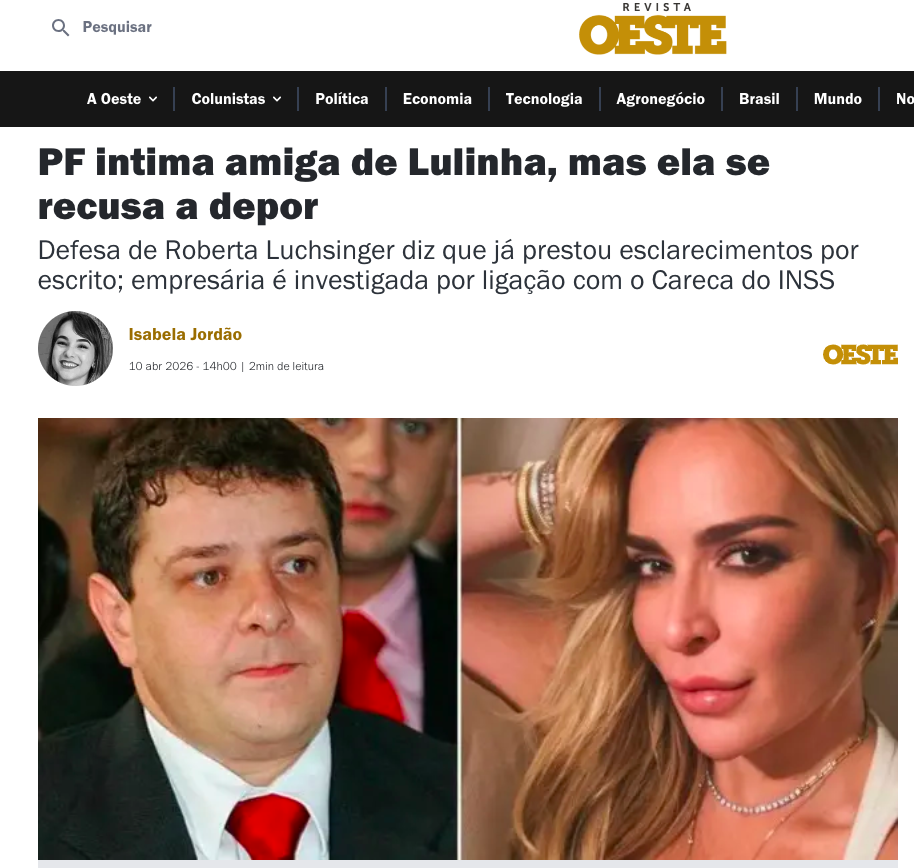Click the Pesquisar search field

pos(117,27)
